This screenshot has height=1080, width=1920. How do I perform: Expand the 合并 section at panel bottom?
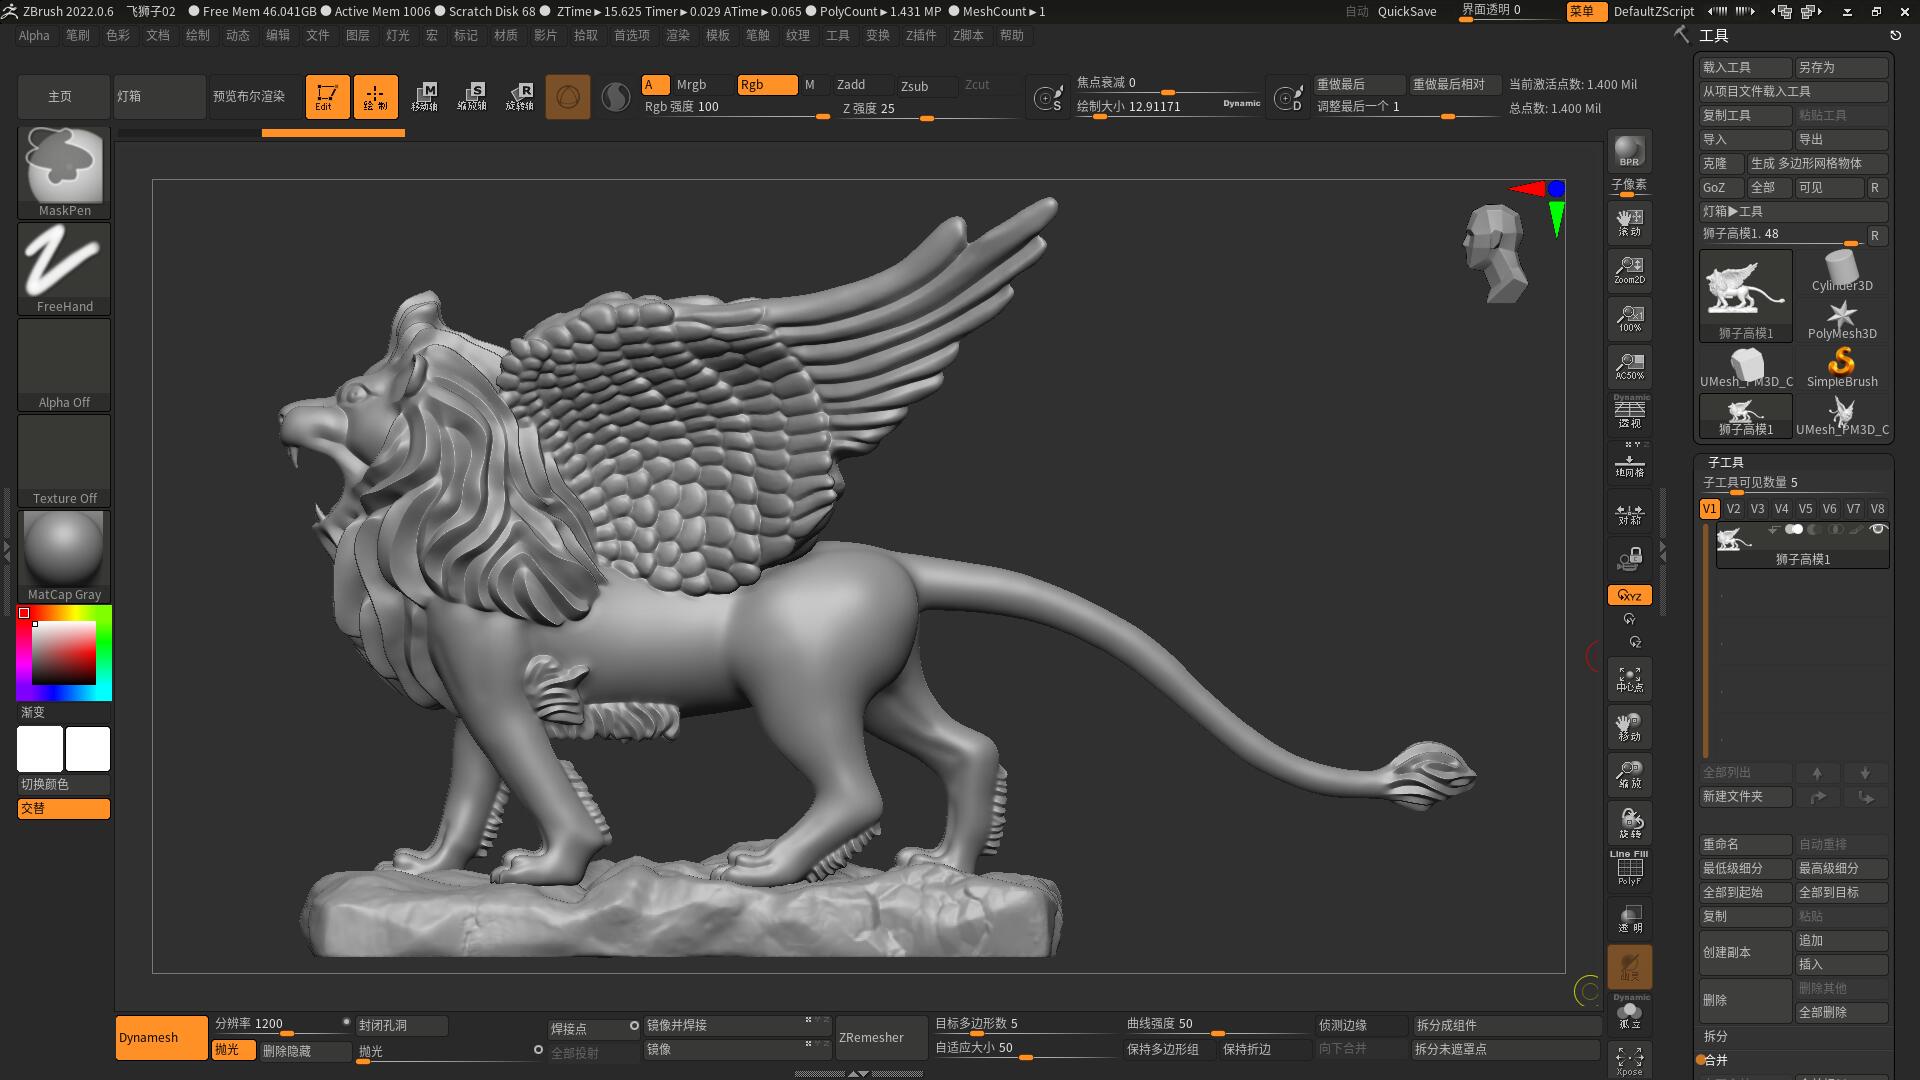[1714, 1061]
